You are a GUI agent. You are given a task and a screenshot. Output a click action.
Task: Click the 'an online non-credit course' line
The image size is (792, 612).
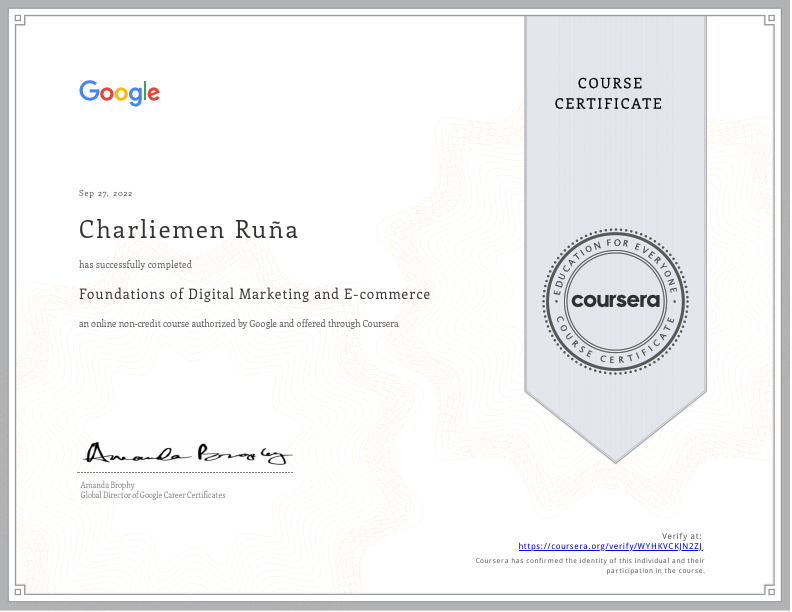238,324
